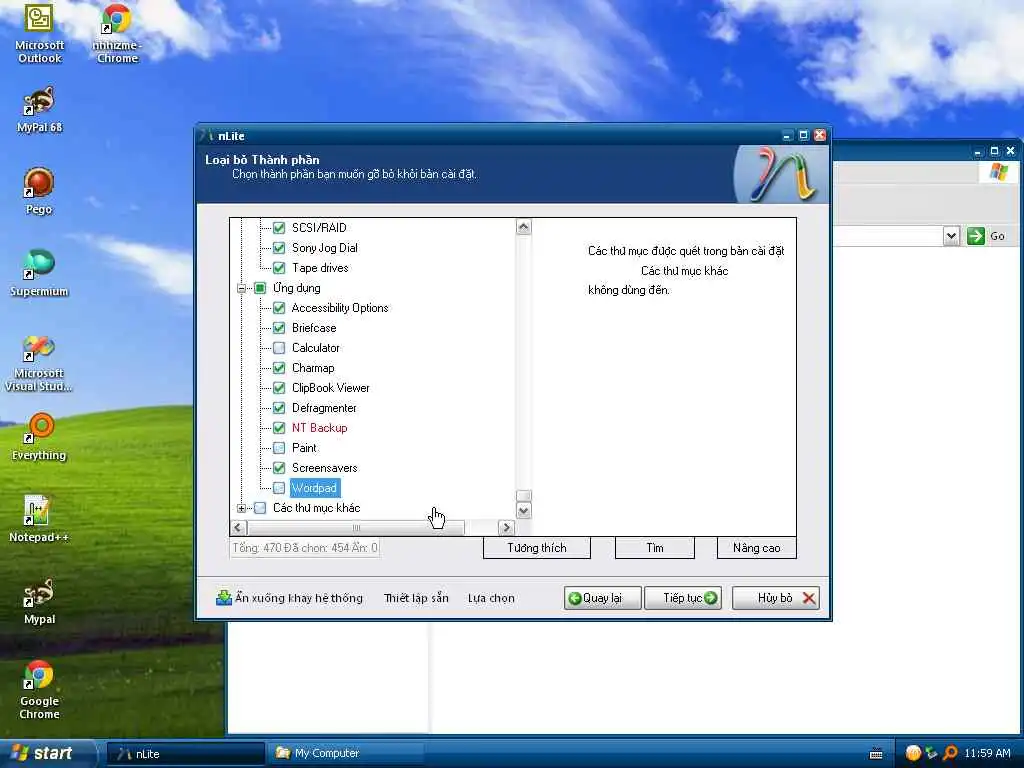
Task: Toggle ClipBook Viewer checkbox
Action: pos(279,388)
